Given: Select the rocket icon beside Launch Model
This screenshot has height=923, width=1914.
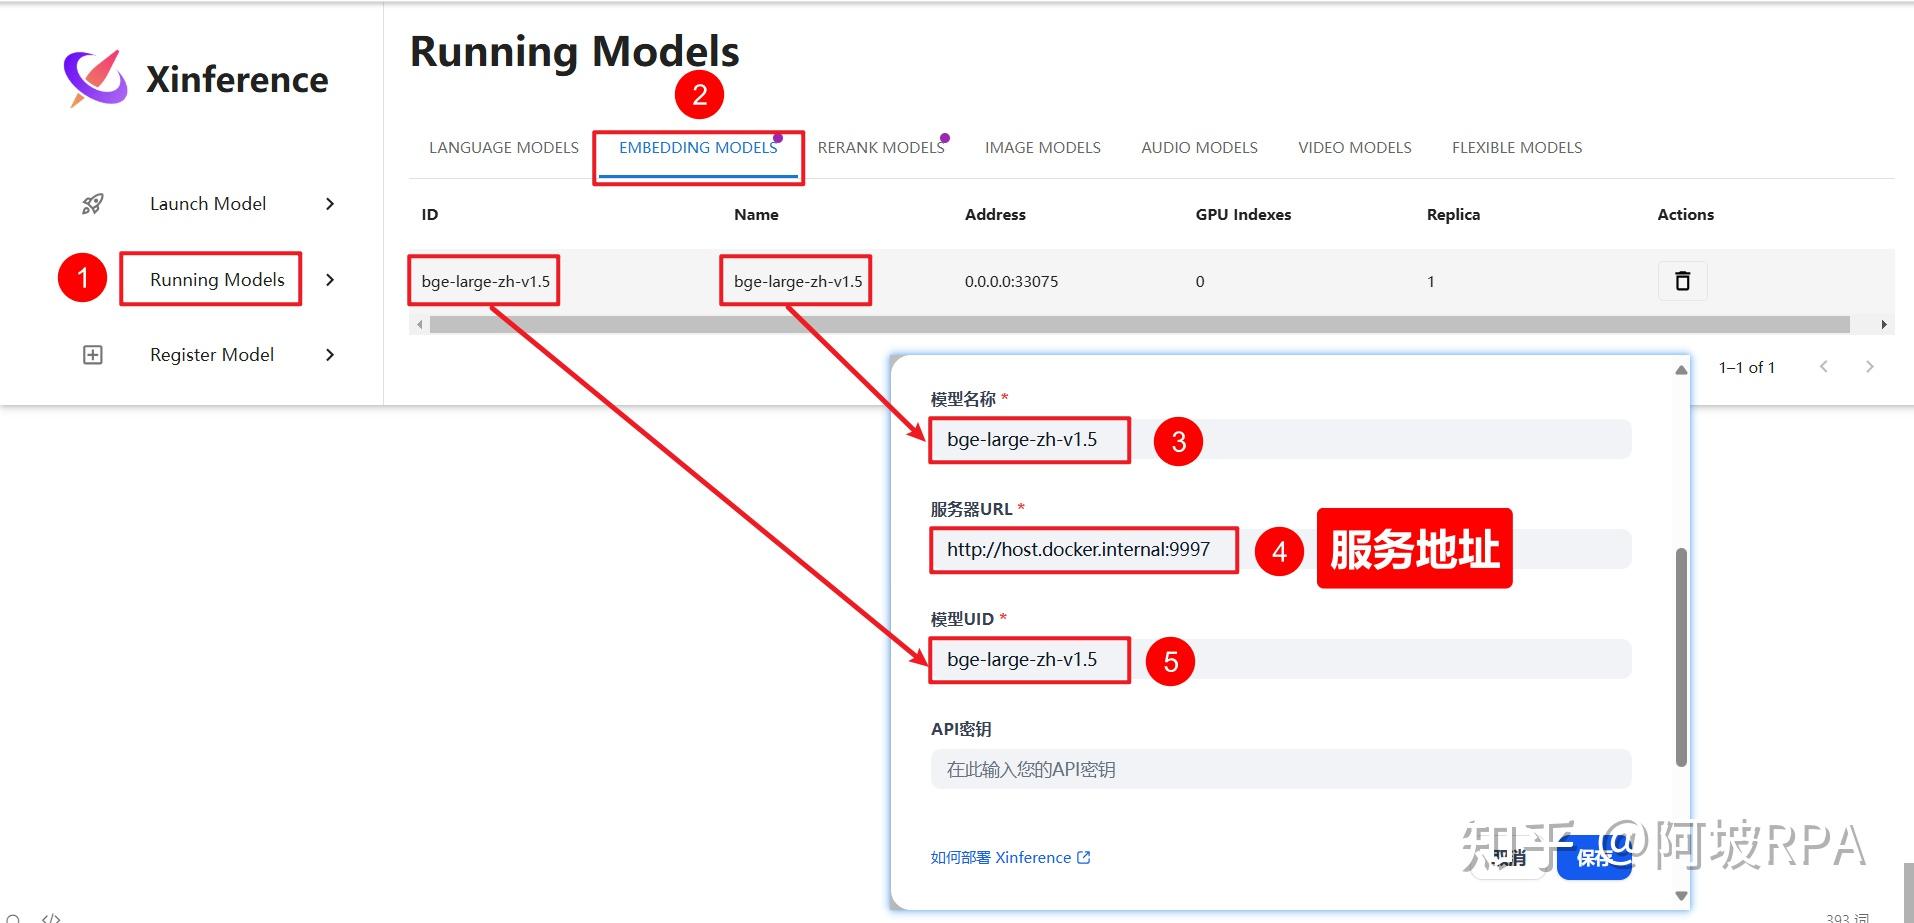Looking at the screenshot, I should (92, 203).
